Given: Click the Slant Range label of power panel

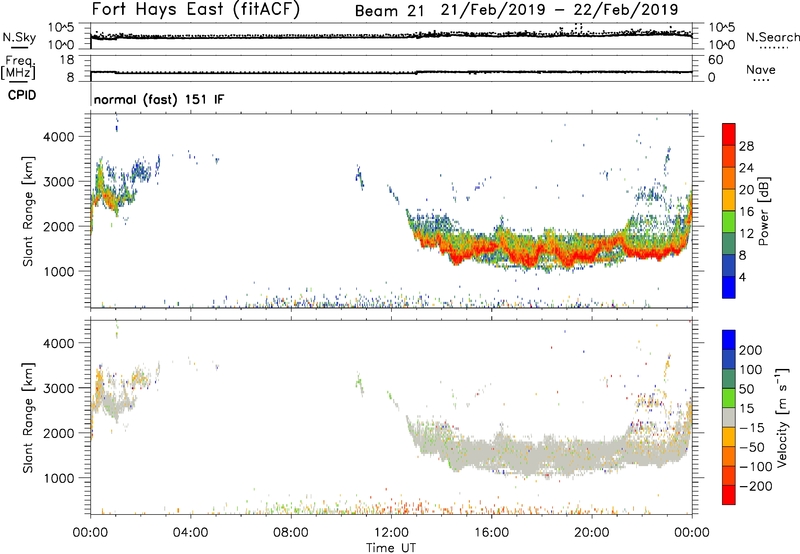Looking at the screenshot, I should (28, 211).
